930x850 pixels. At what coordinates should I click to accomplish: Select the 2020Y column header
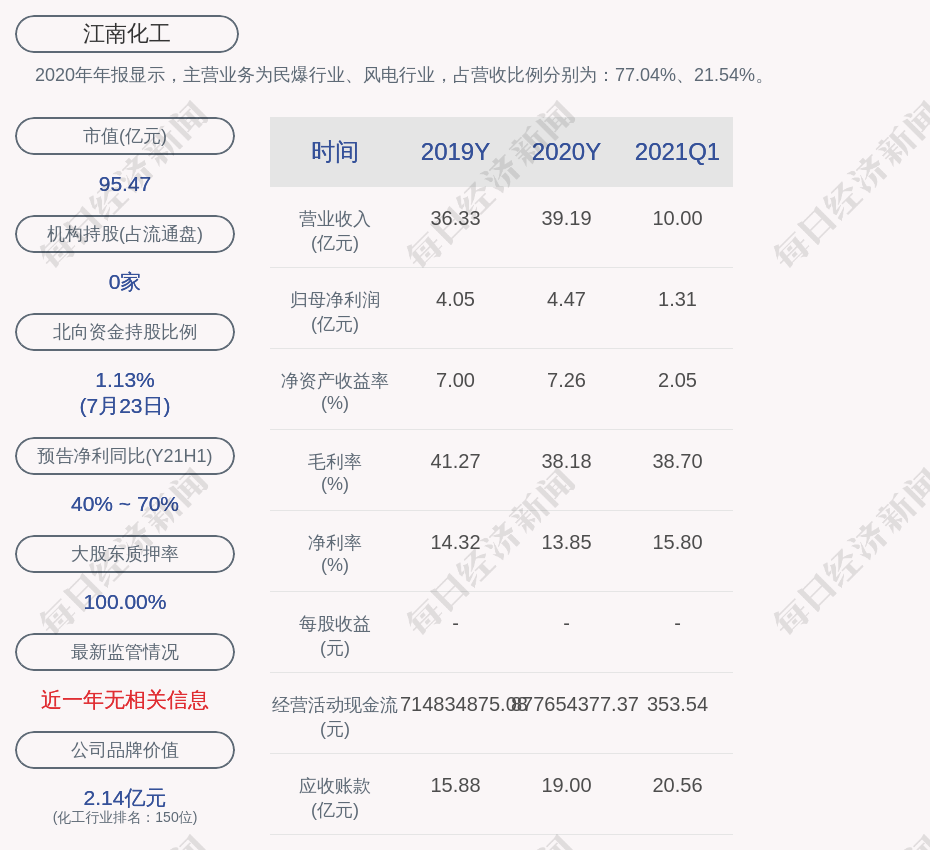pyautogui.click(x=566, y=152)
